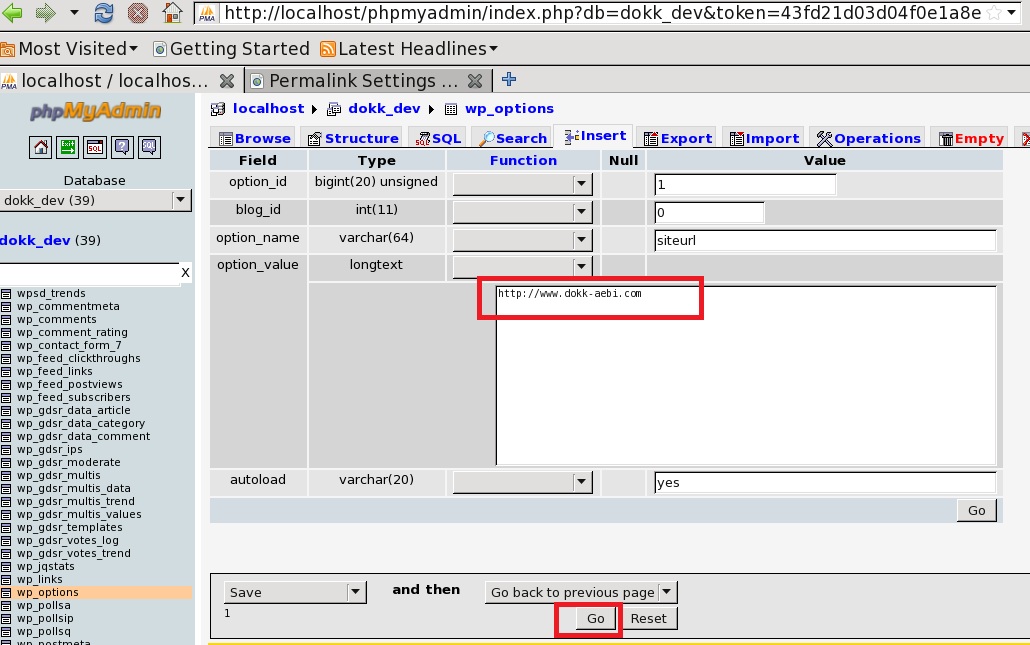
Task: Open the 'Go back to previous page' dropdown
Action: pos(580,592)
